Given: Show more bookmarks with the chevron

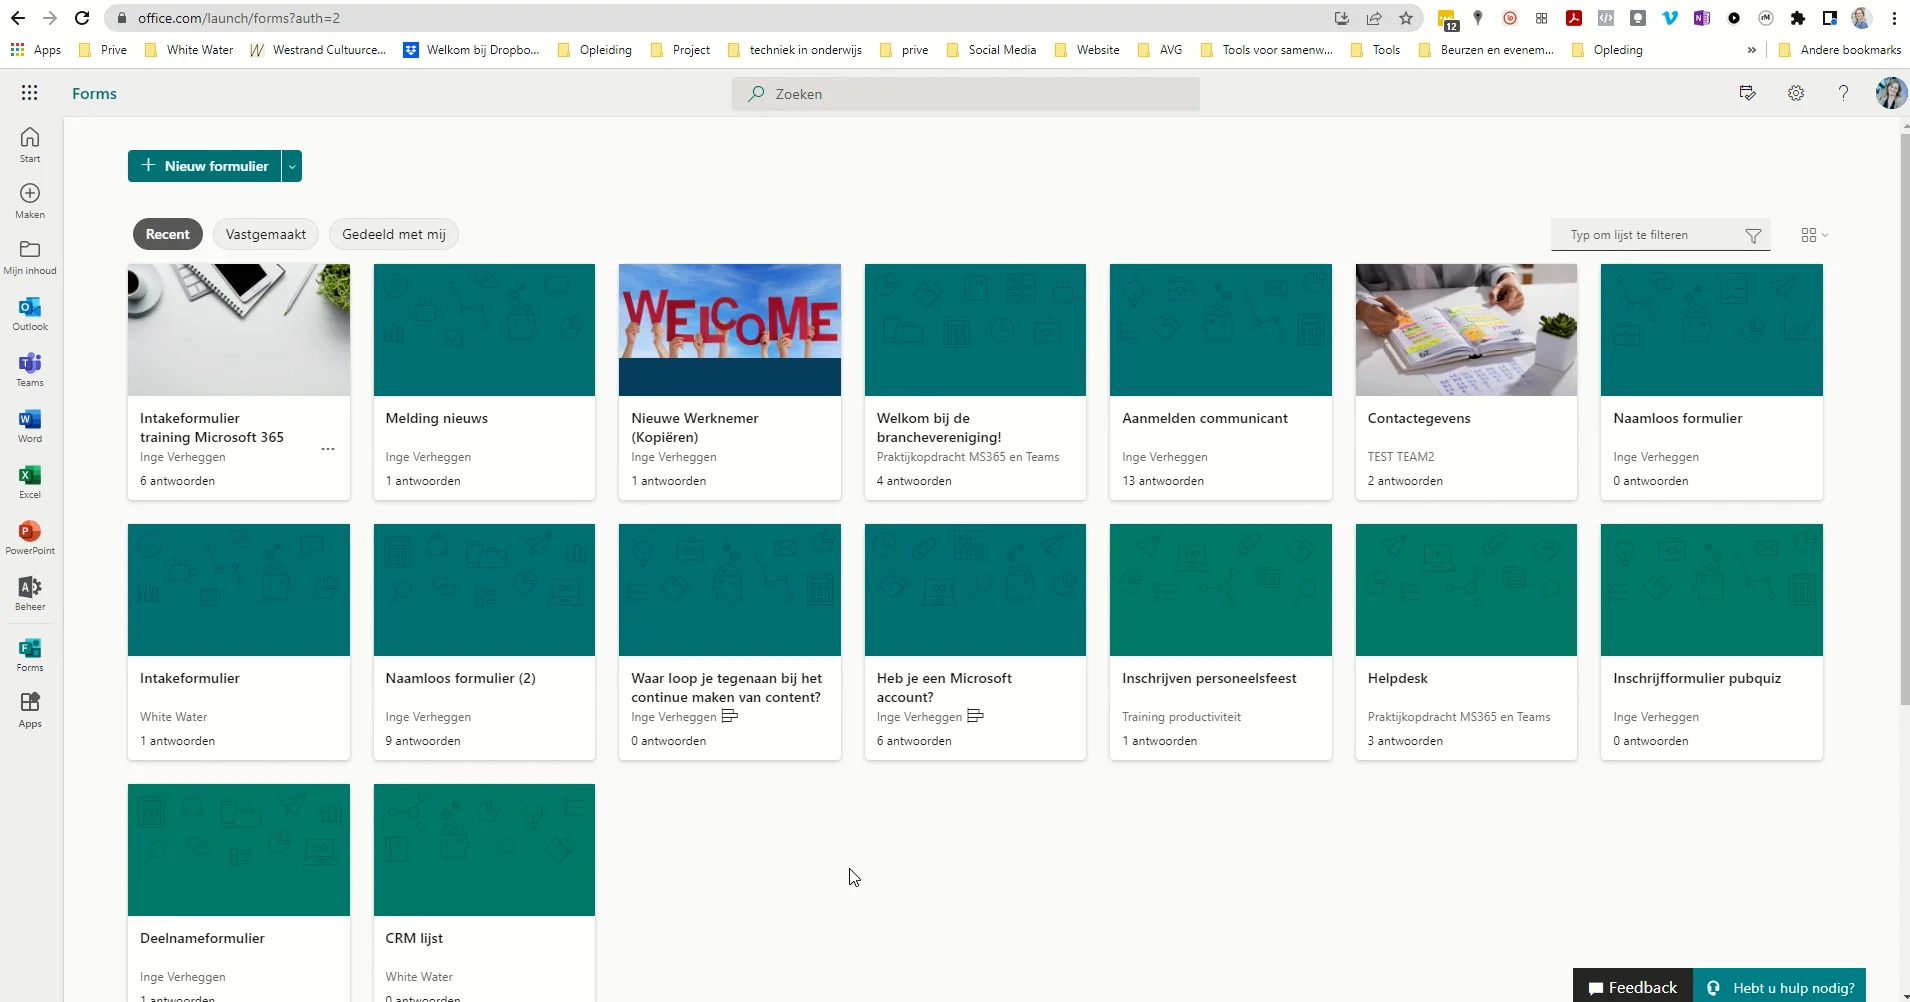Looking at the screenshot, I should 1751,50.
